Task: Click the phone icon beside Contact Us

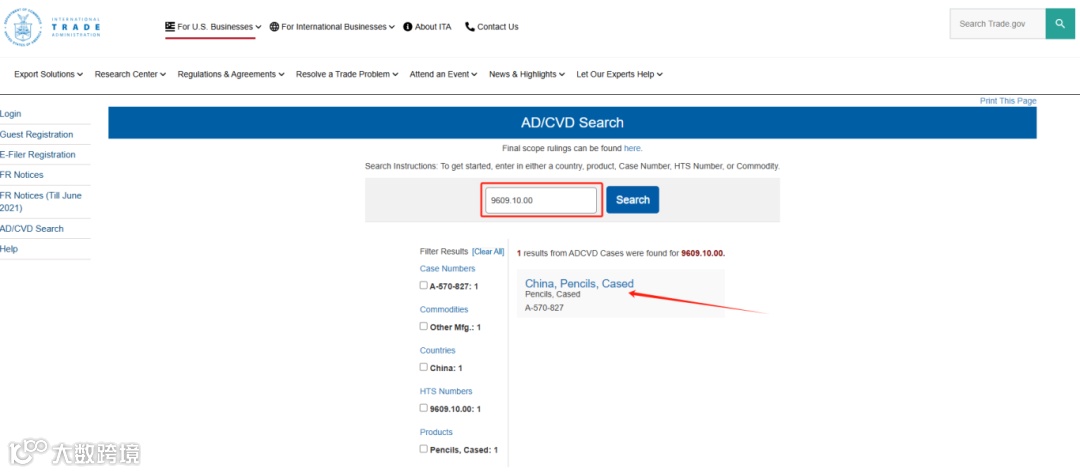Action: click(x=470, y=27)
